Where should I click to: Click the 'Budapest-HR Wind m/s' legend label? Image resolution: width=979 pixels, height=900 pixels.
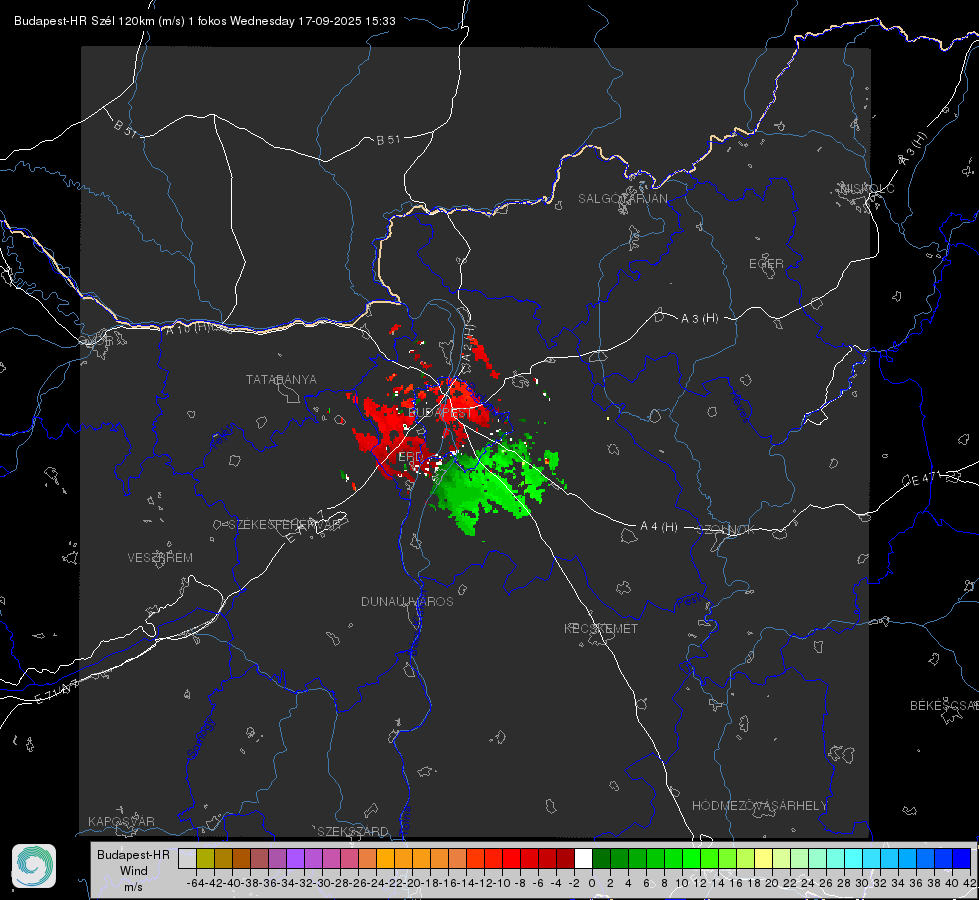(133, 871)
